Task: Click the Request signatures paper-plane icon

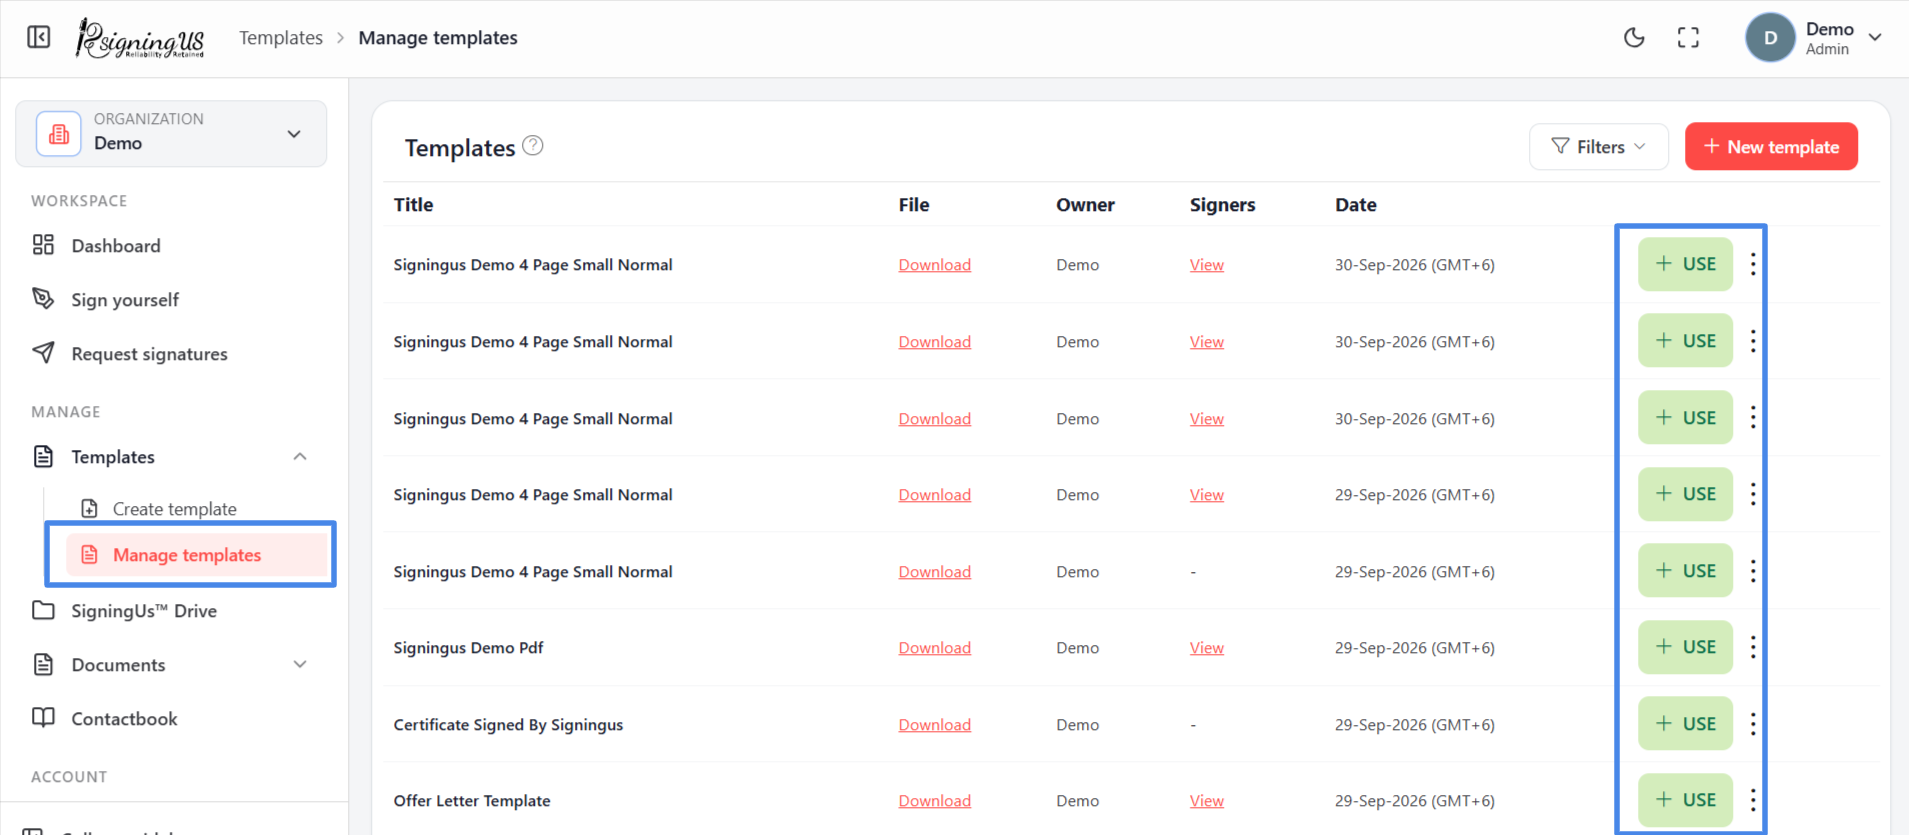Action: (43, 352)
